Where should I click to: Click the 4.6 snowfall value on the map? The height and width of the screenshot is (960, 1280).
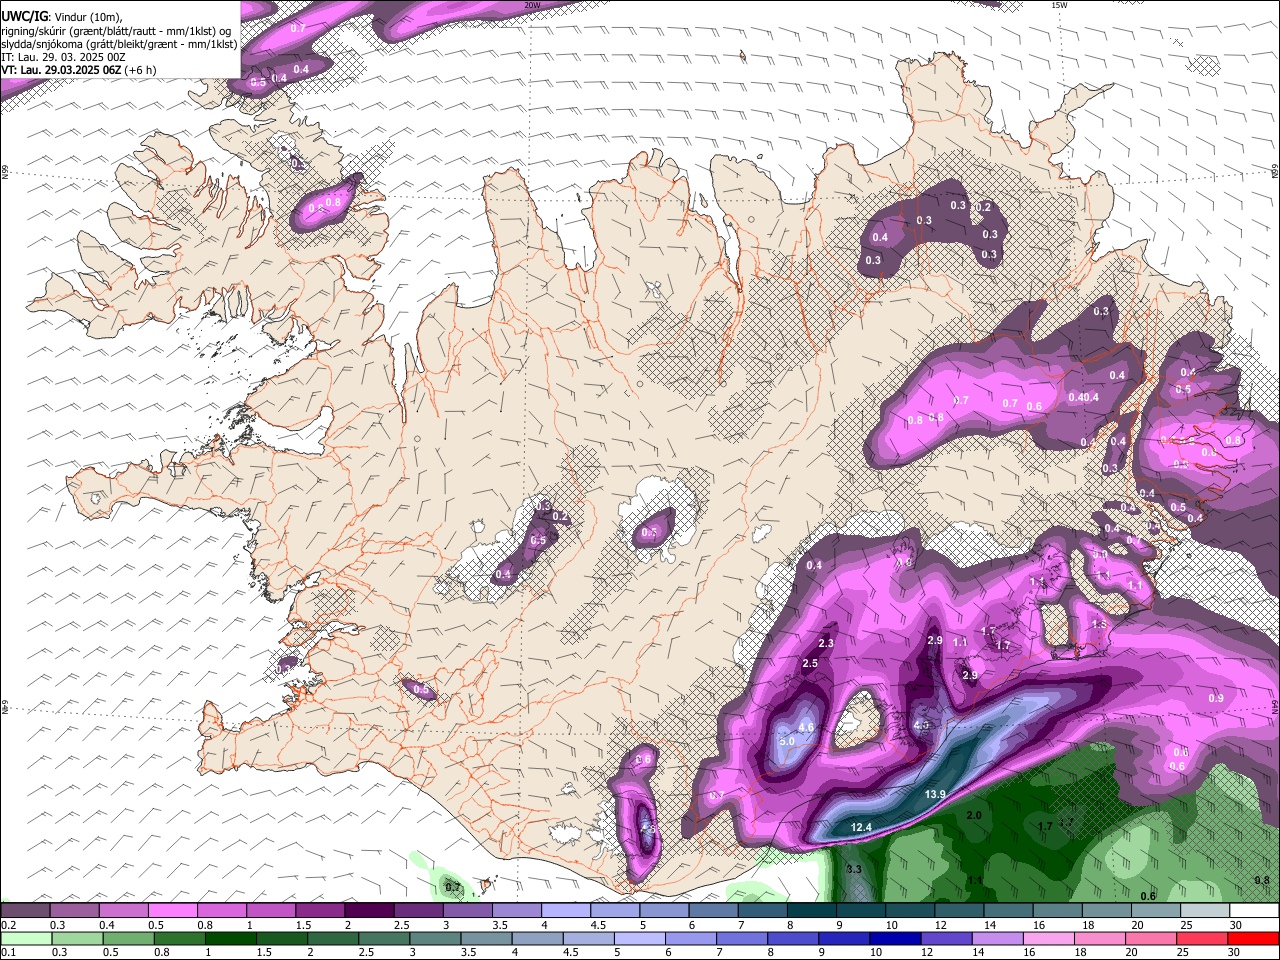click(808, 728)
